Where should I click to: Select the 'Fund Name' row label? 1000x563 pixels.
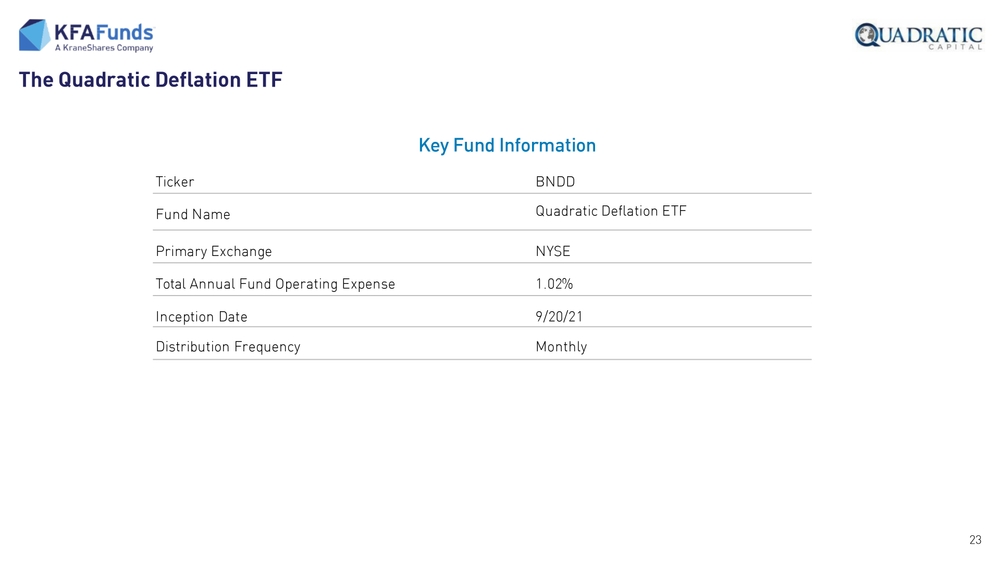193,215
